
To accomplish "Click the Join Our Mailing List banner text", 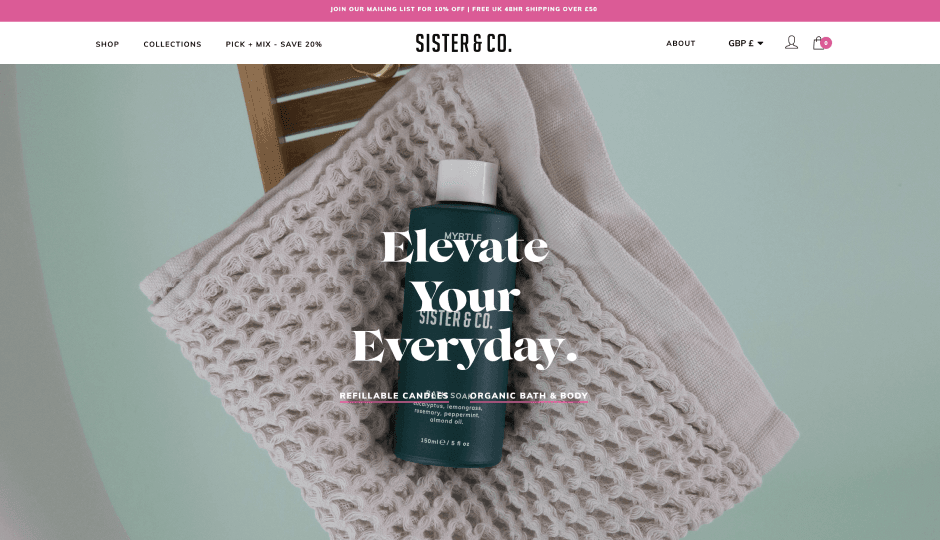I will point(397,9).
